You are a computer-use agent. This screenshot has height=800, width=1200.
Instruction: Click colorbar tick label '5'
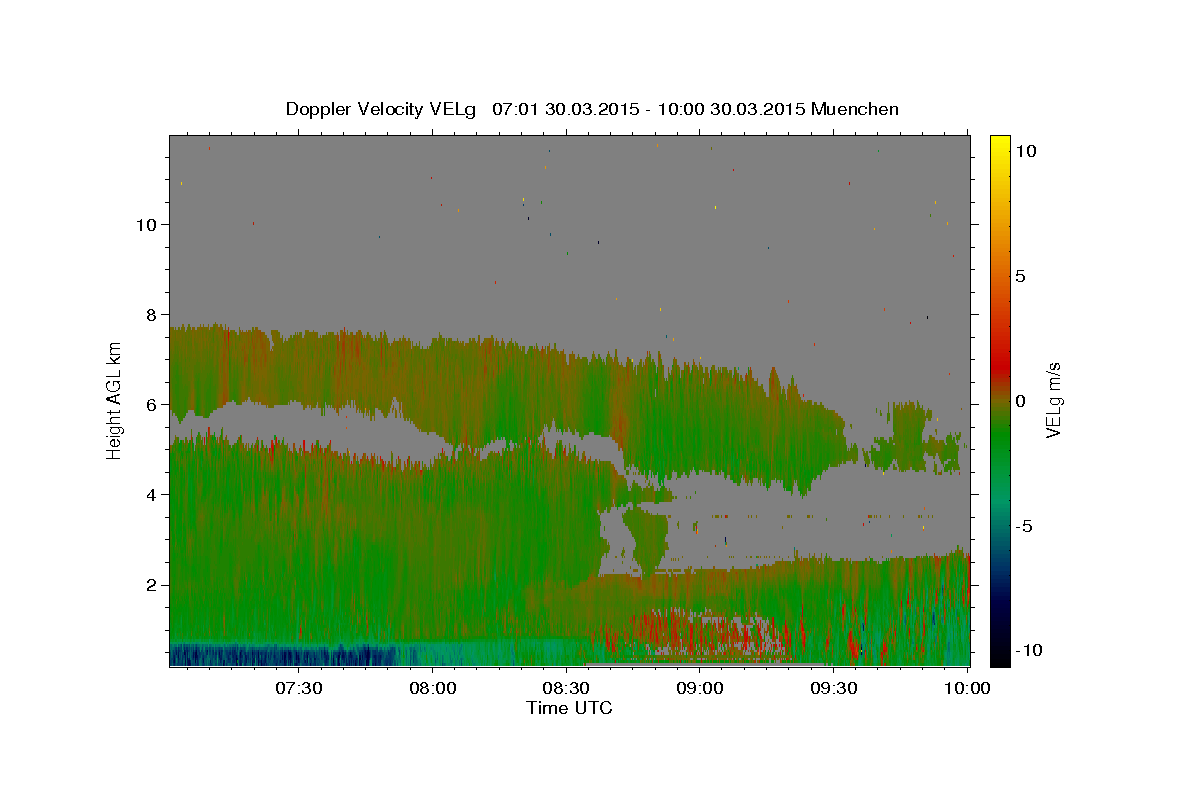tap(1020, 276)
